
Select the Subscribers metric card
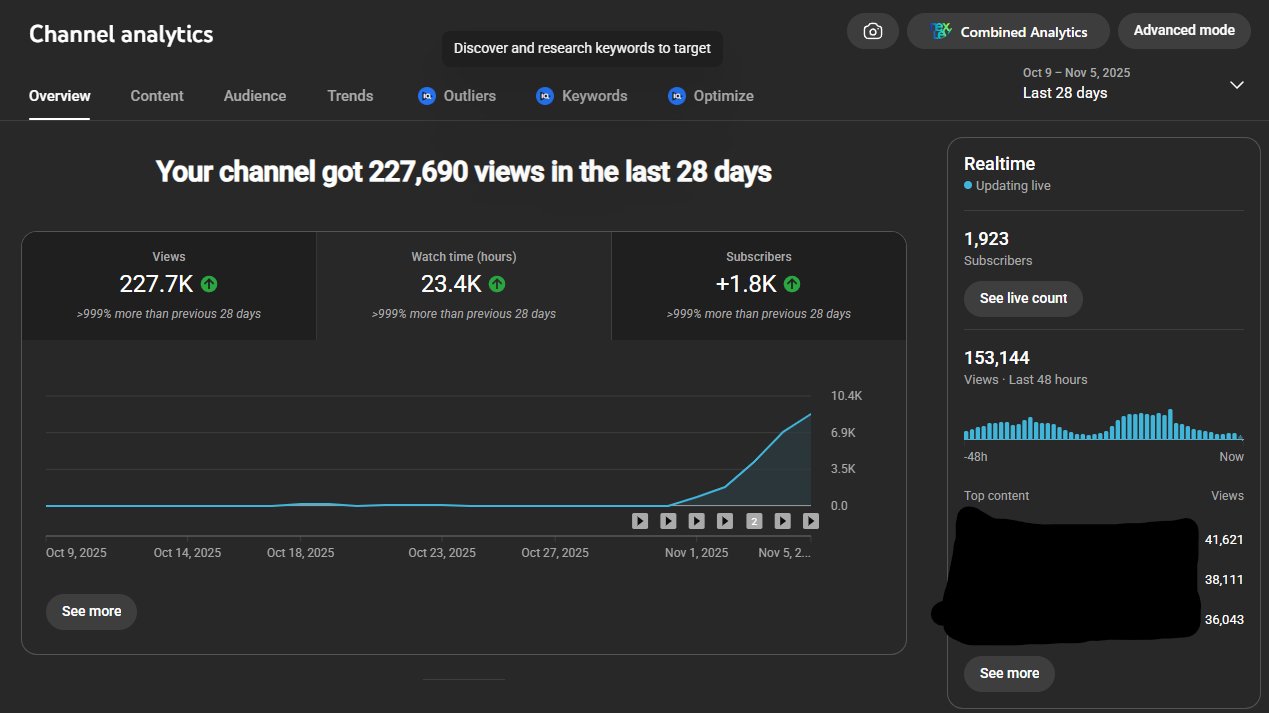[759, 286]
